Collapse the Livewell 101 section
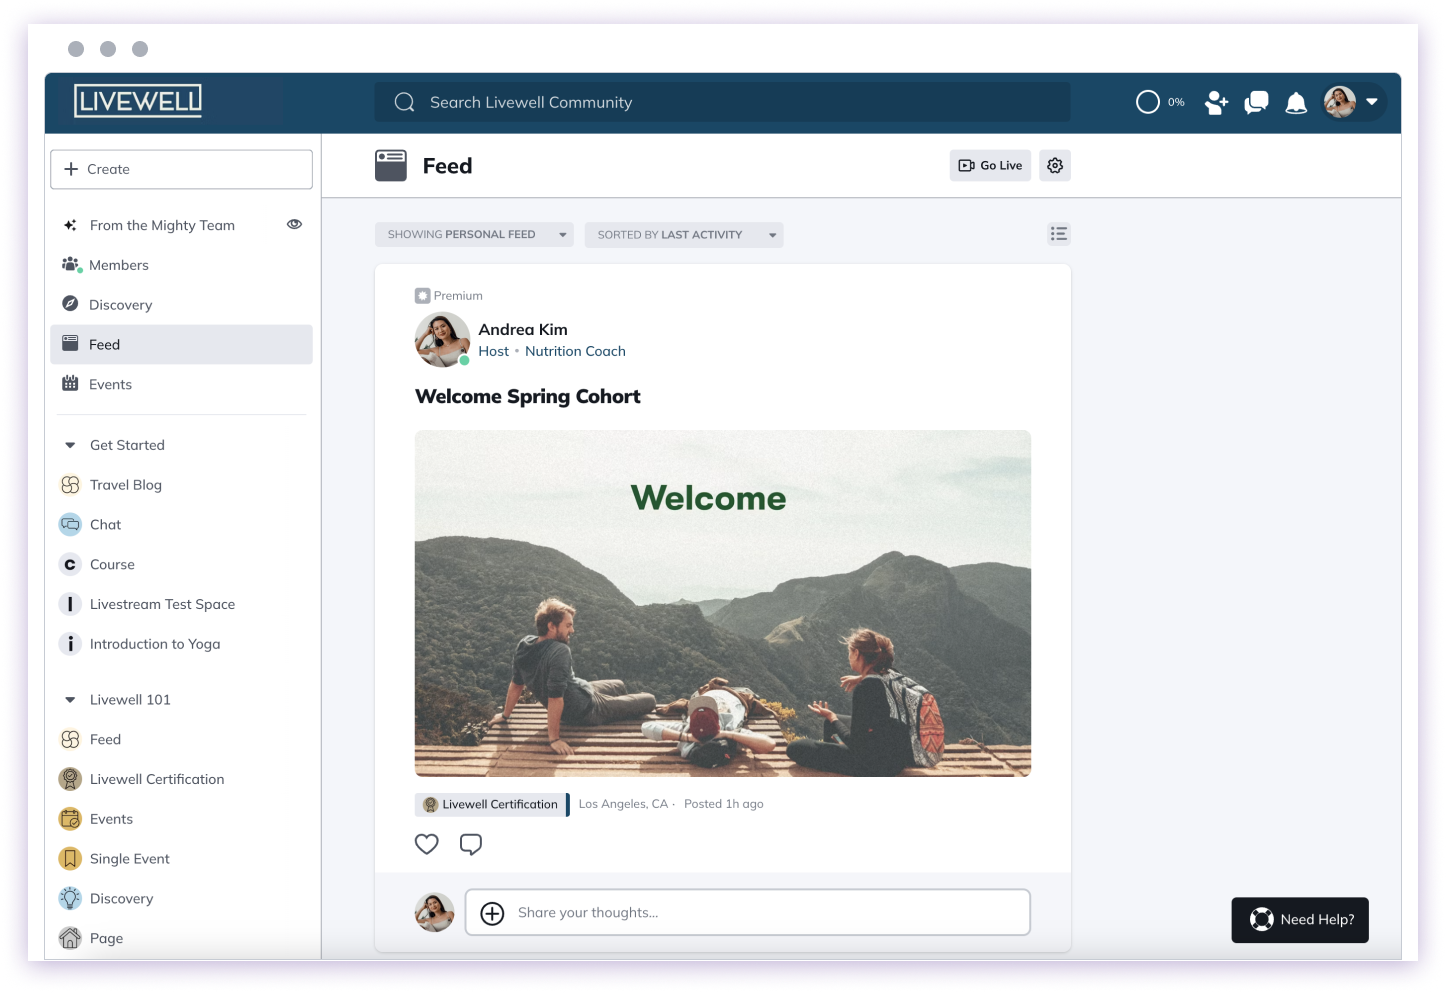Screen dimensions: 1446x993 [69, 699]
